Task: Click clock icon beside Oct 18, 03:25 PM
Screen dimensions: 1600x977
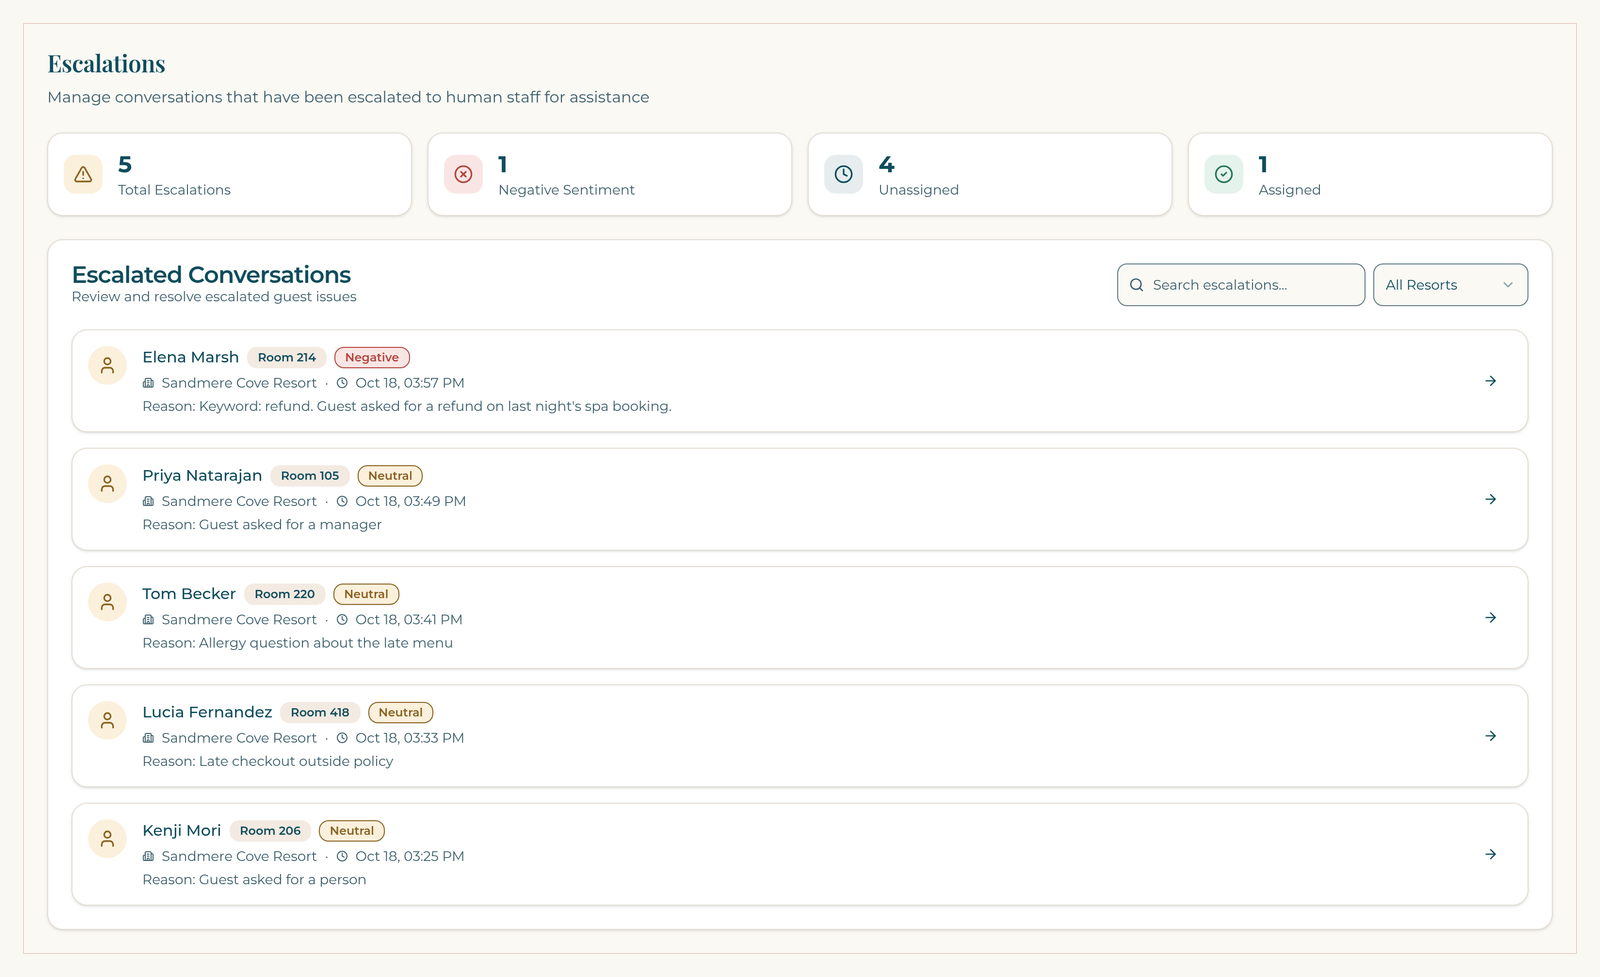Action: click(x=342, y=856)
